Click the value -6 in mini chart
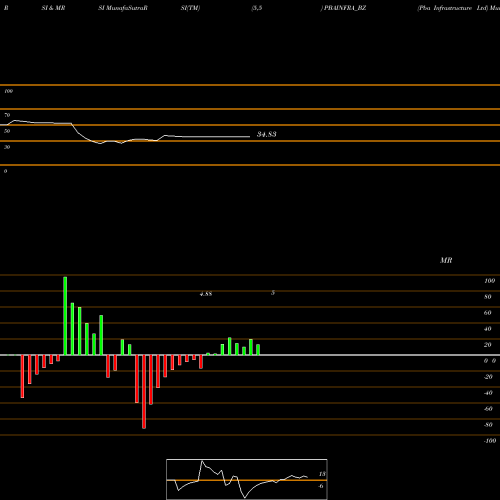Image resolution: width=500 pixels, height=500 pixels. coord(321,486)
